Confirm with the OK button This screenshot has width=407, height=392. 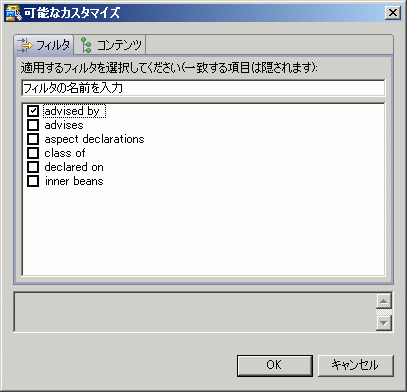[275, 365]
